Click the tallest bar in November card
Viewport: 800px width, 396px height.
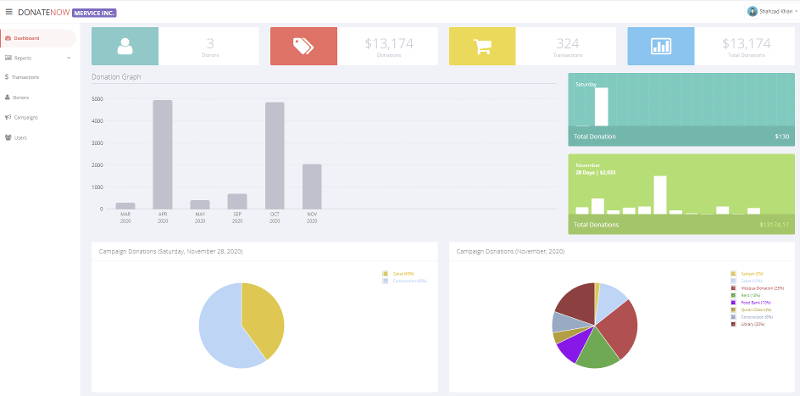click(x=660, y=195)
